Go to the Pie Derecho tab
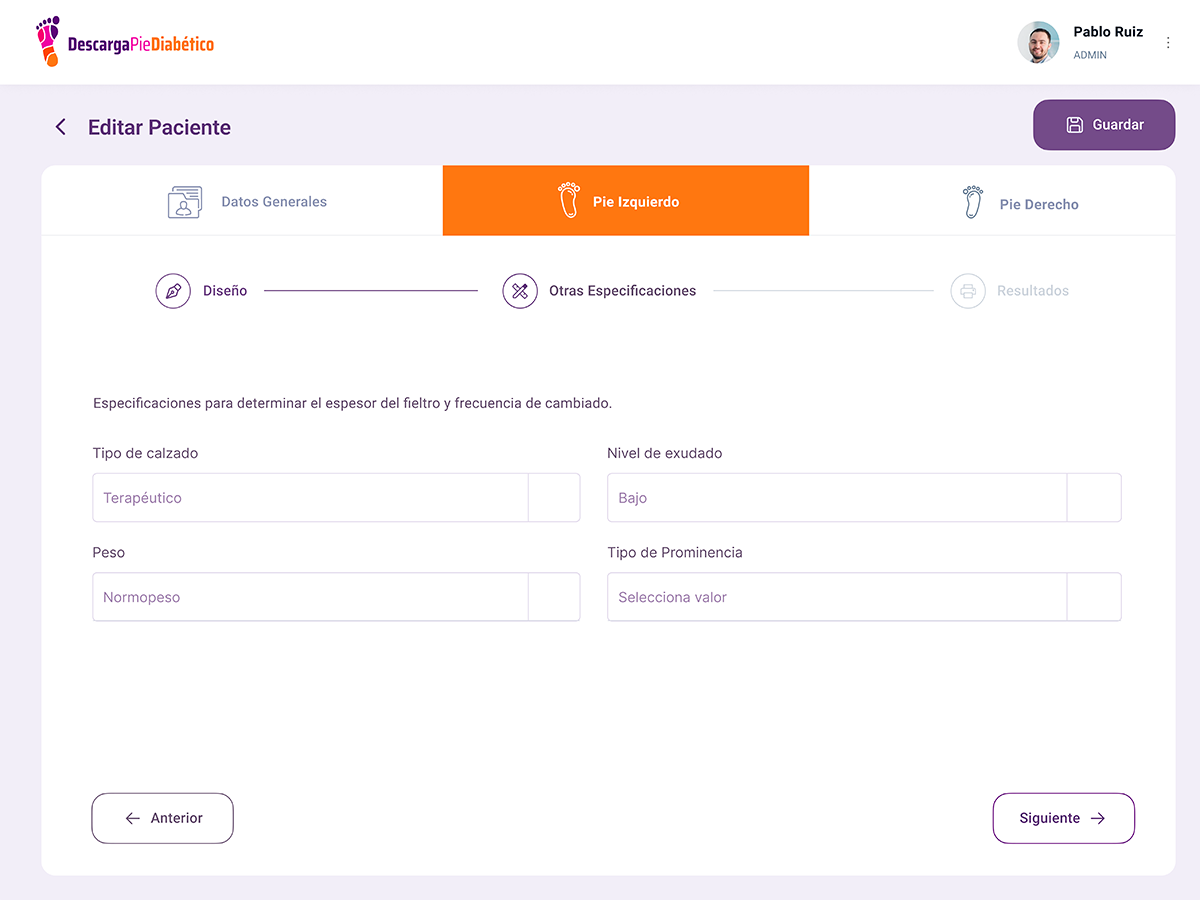This screenshot has width=1200, height=900. tap(1038, 204)
